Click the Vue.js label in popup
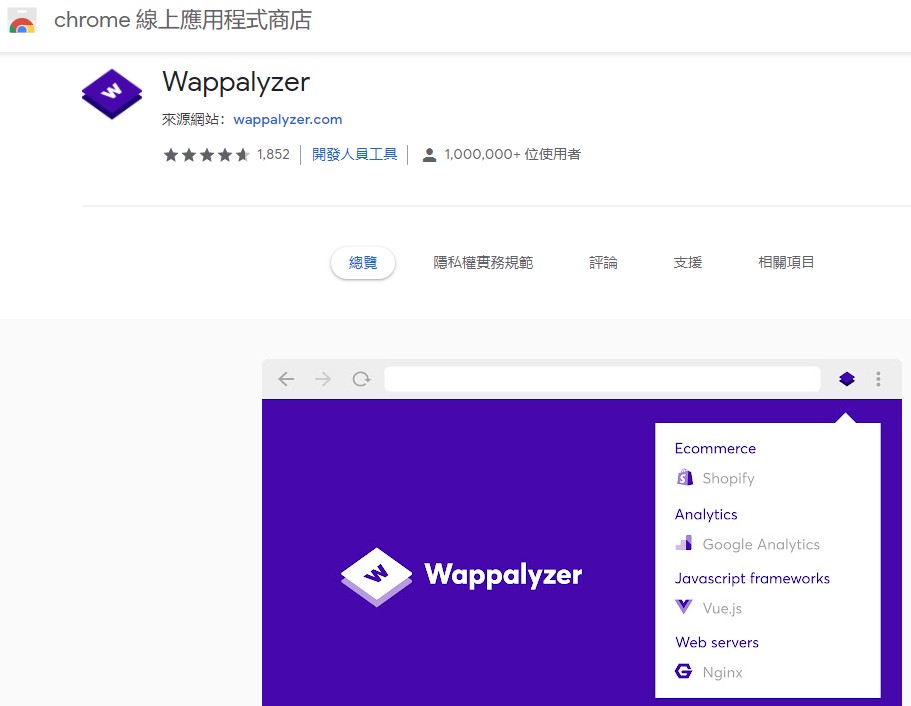The height and width of the screenshot is (706, 911). [x=722, y=608]
